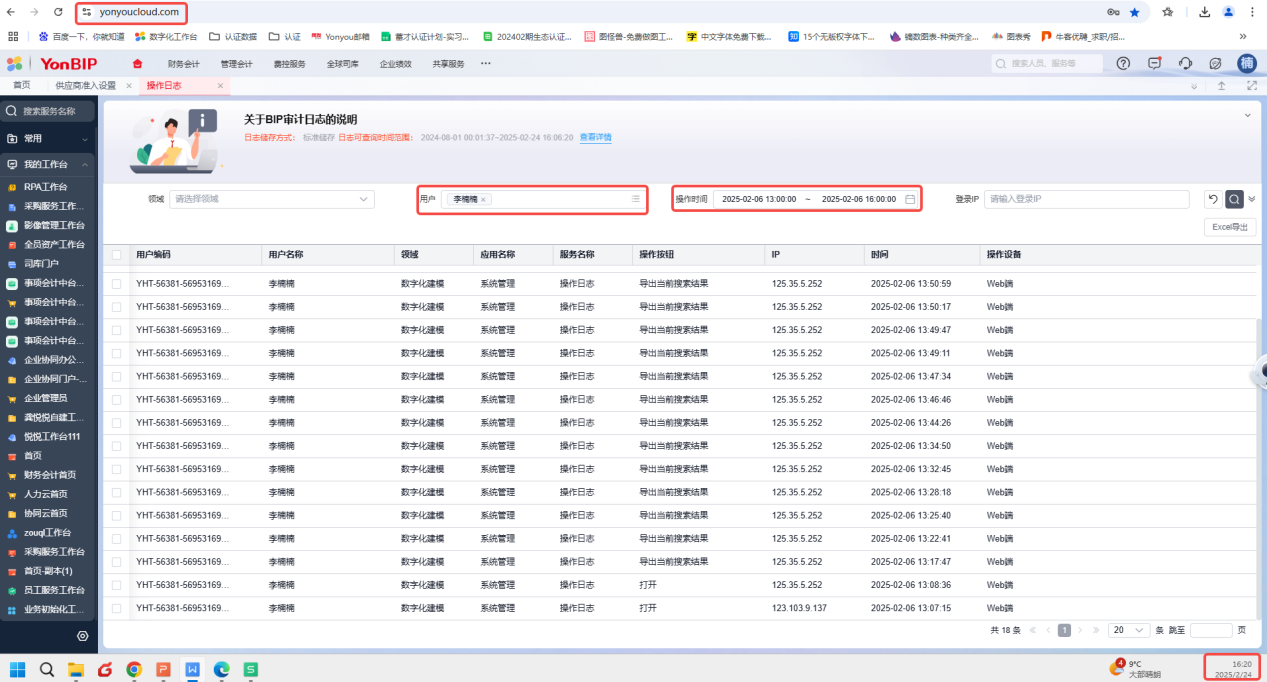
Task: Check the row with IP 123.103.9.137
Action: [117, 608]
